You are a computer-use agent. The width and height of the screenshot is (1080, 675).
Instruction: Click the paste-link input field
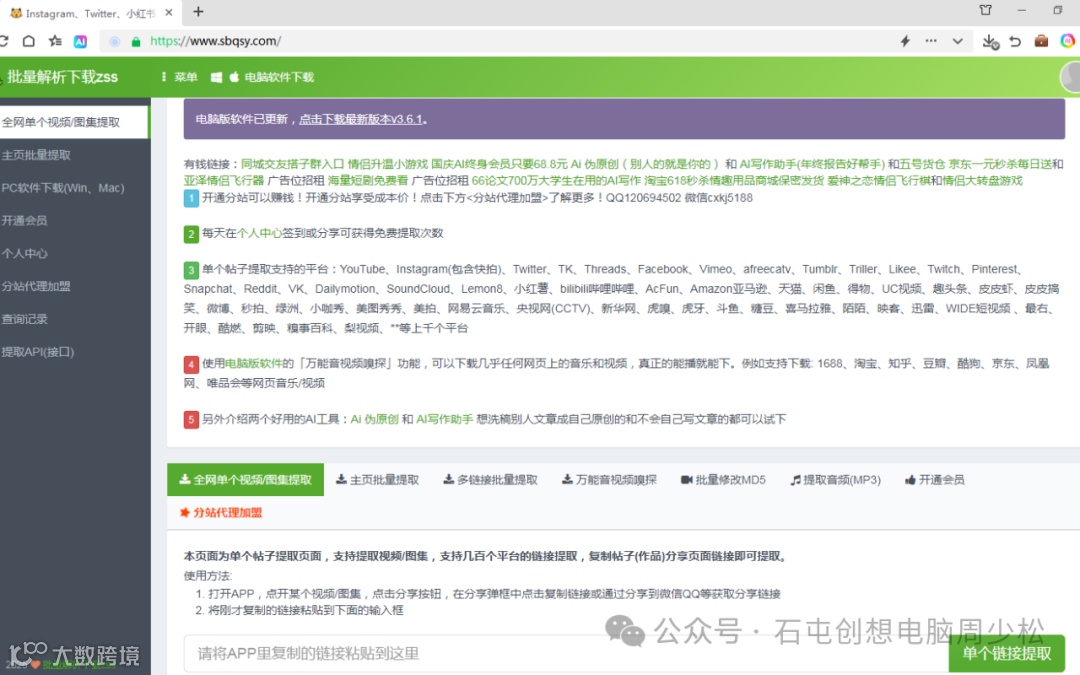565,654
